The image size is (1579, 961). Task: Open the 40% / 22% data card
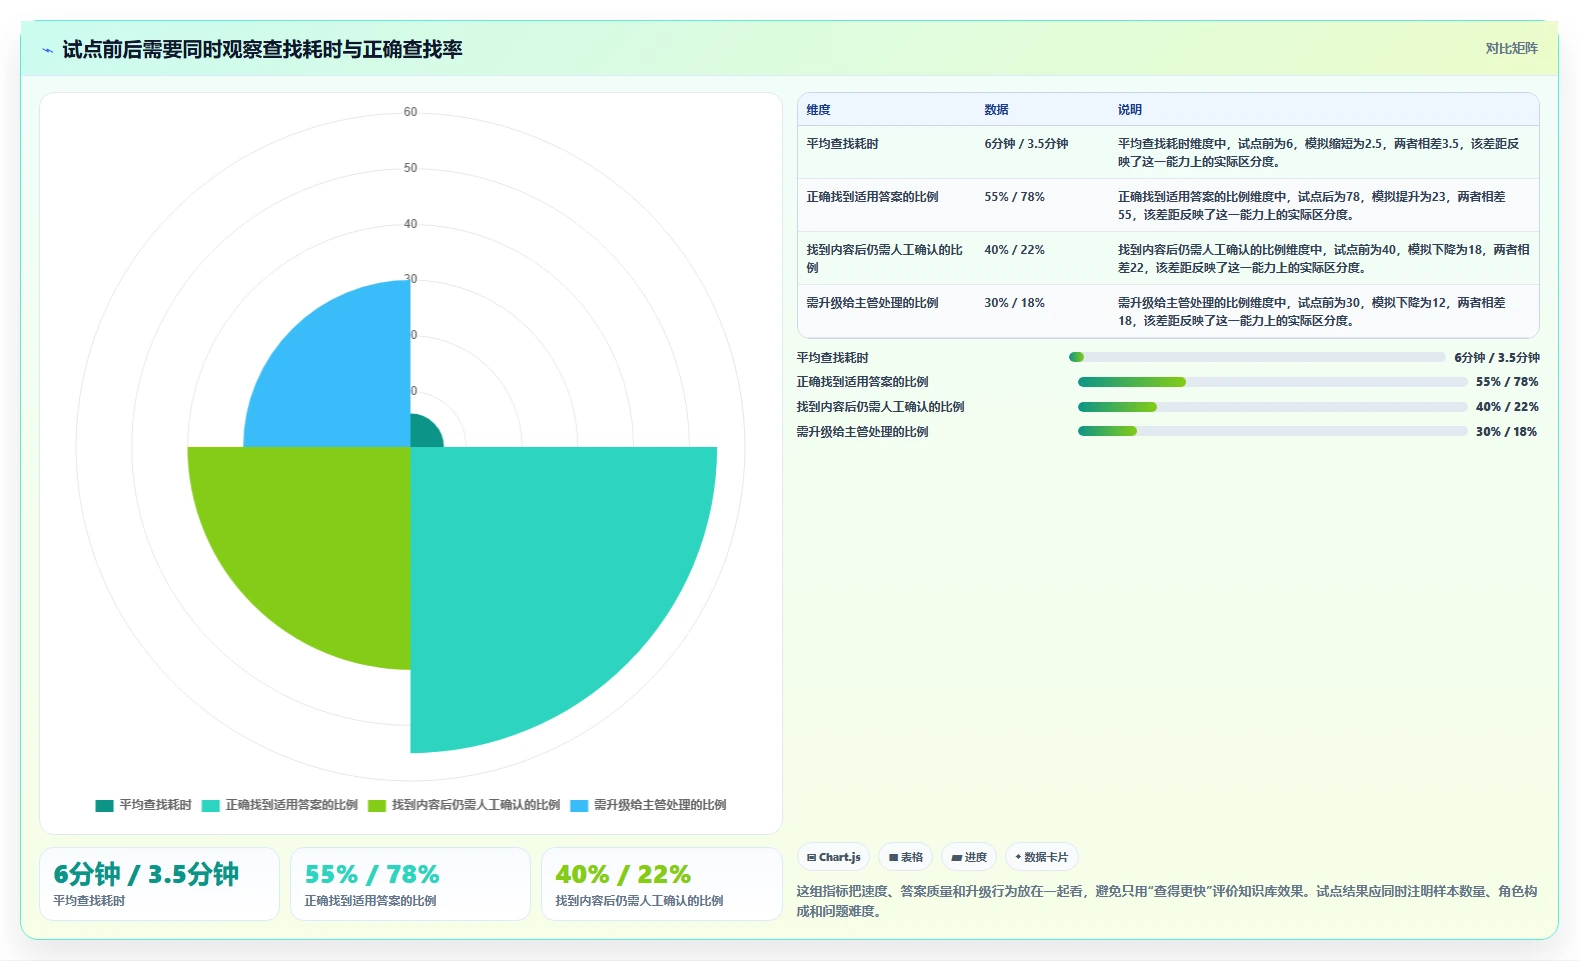[661, 884]
